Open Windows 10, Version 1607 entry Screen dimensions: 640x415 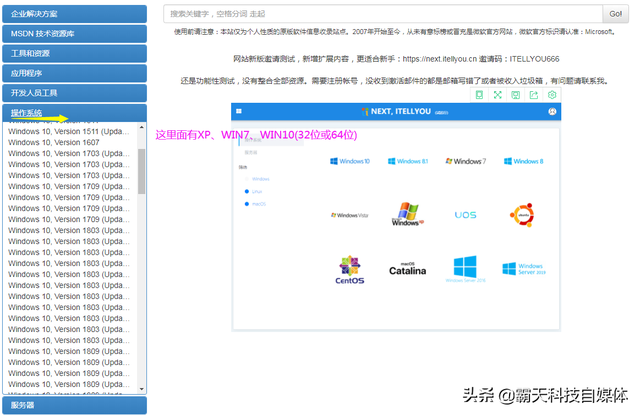(53, 142)
